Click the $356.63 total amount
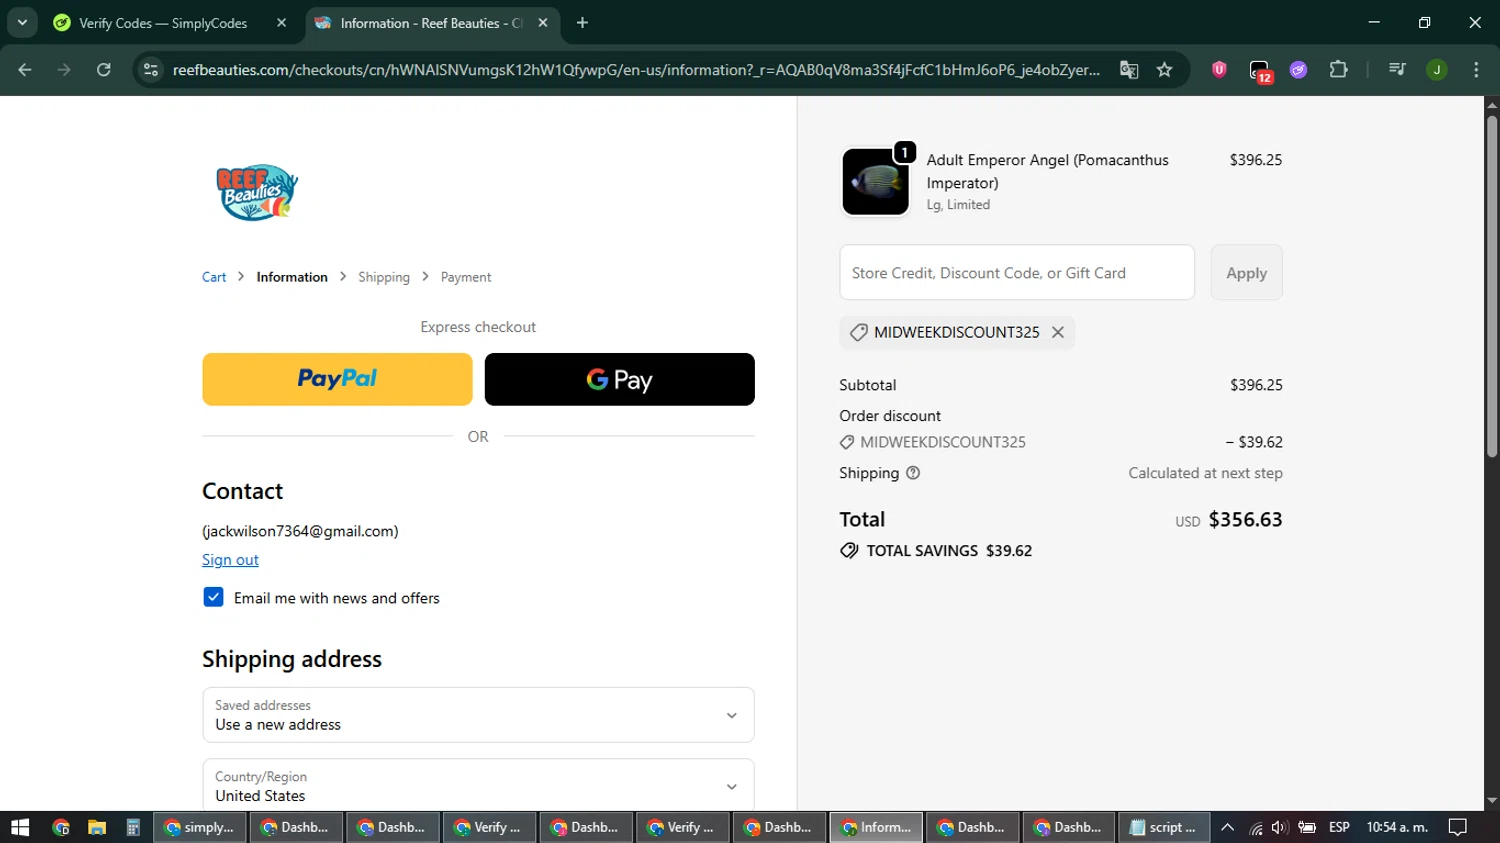Screen dimensions: 1500x843 tap(1245, 519)
